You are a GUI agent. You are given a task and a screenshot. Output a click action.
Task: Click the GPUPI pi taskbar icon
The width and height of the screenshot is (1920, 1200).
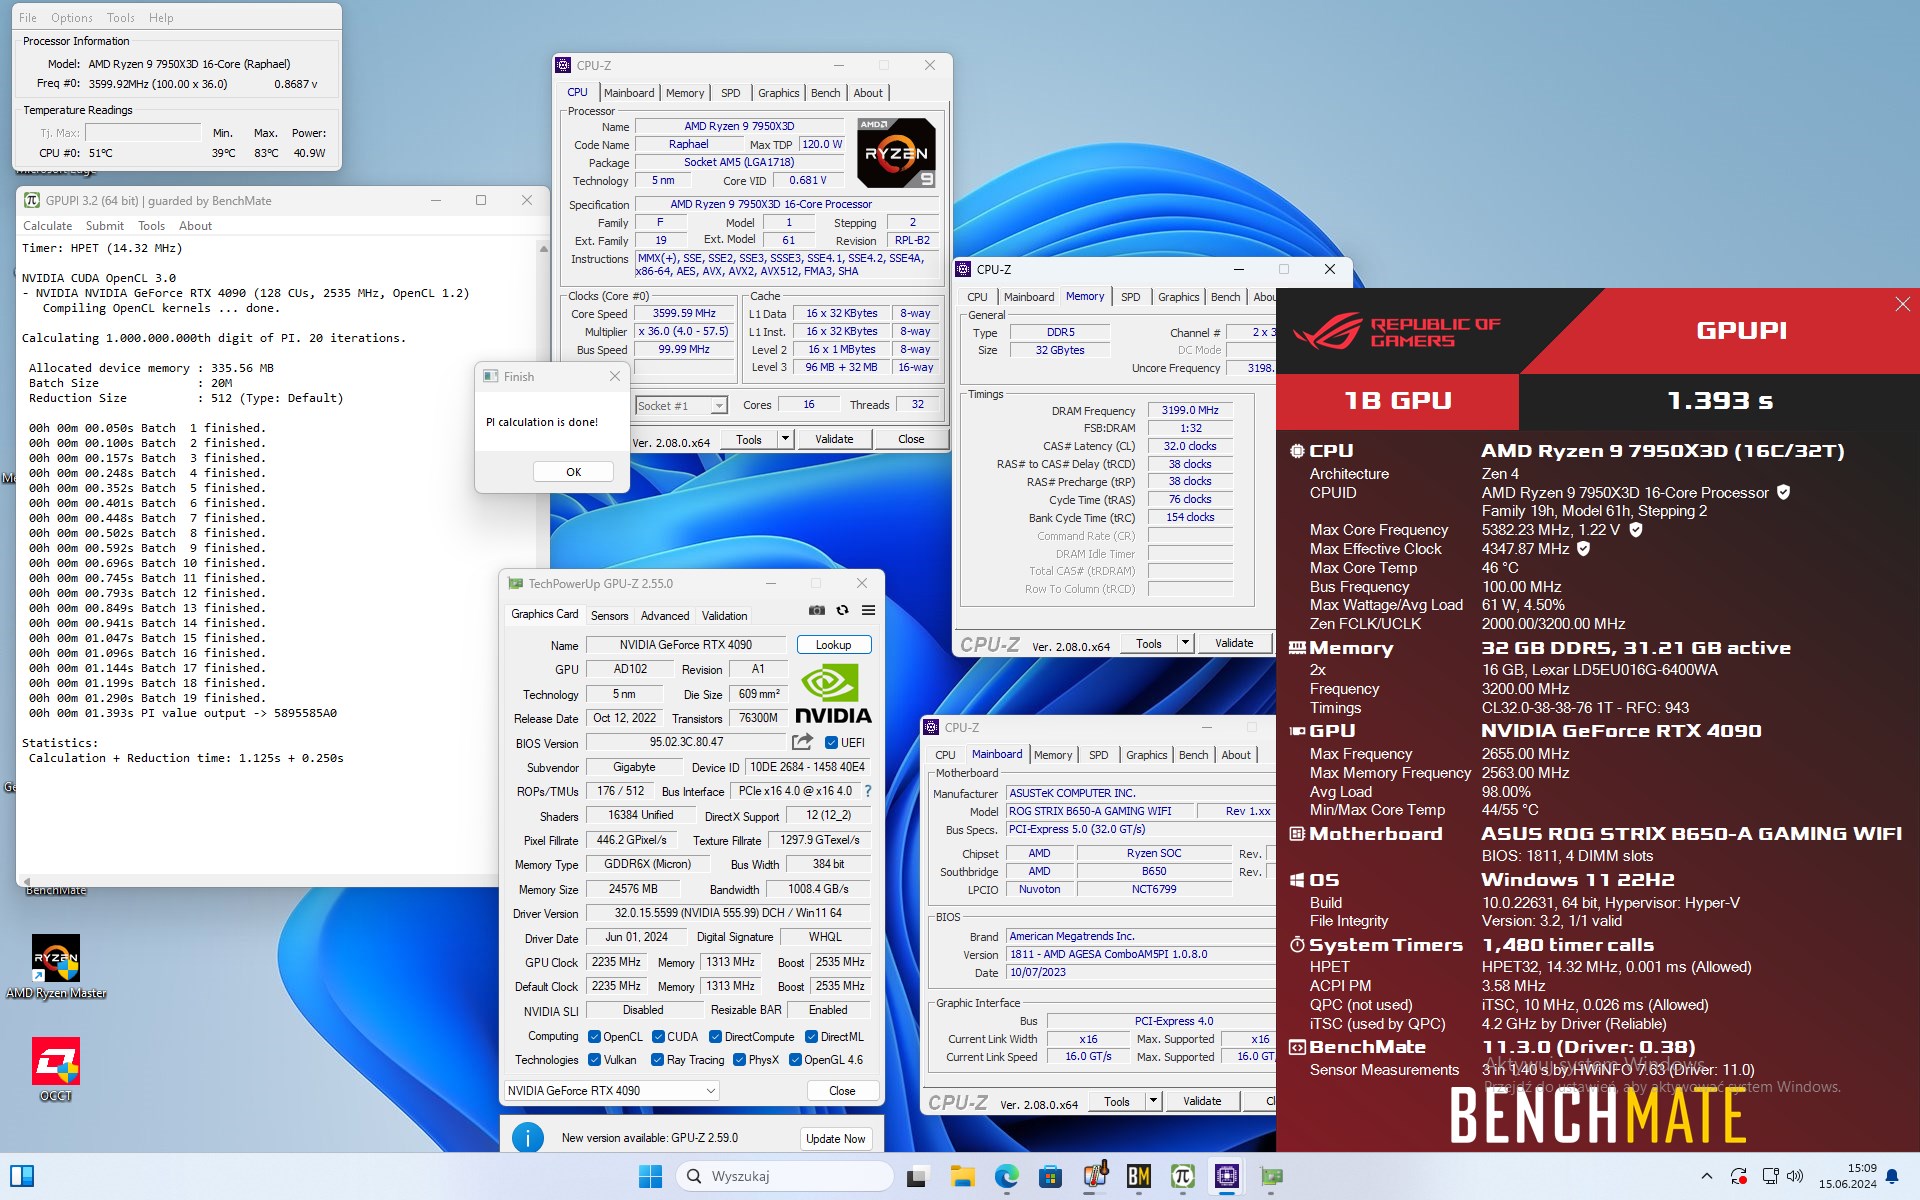(1183, 1176)
